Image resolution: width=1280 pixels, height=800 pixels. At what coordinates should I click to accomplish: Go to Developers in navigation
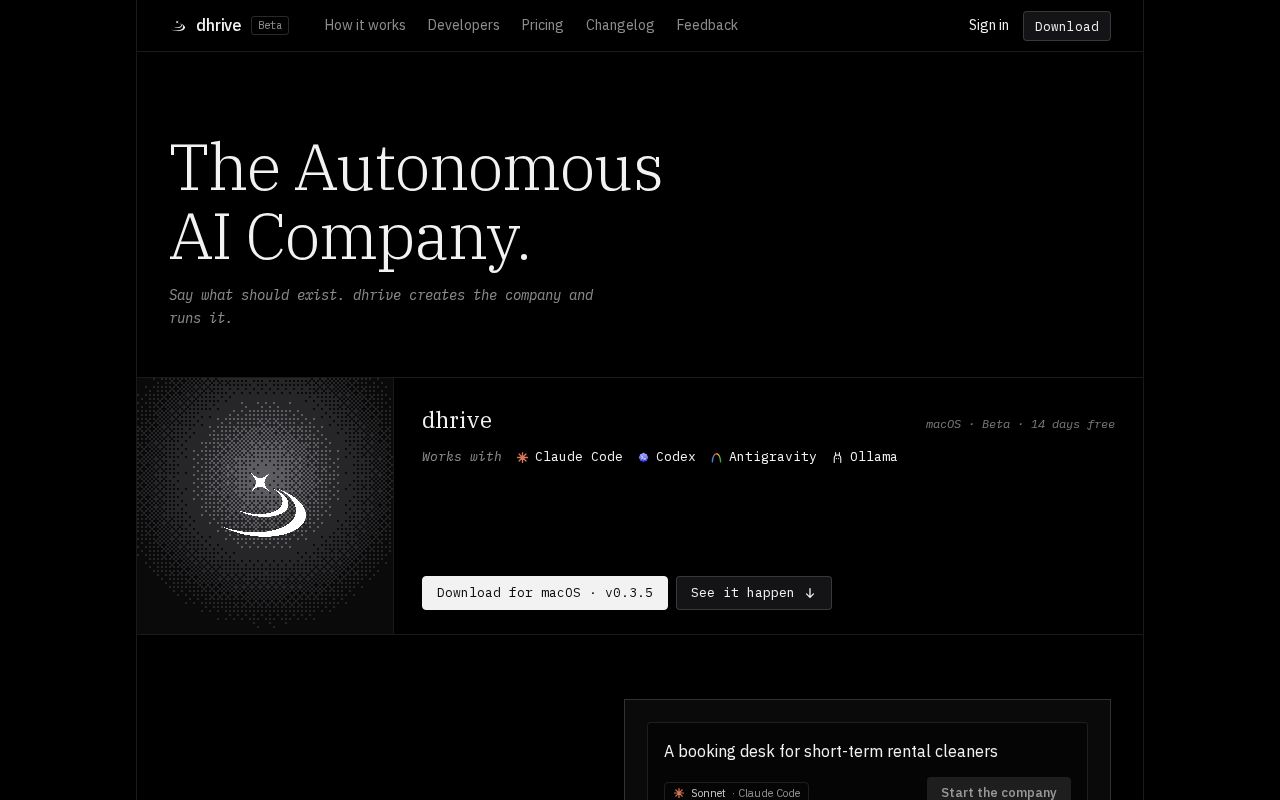463,25
